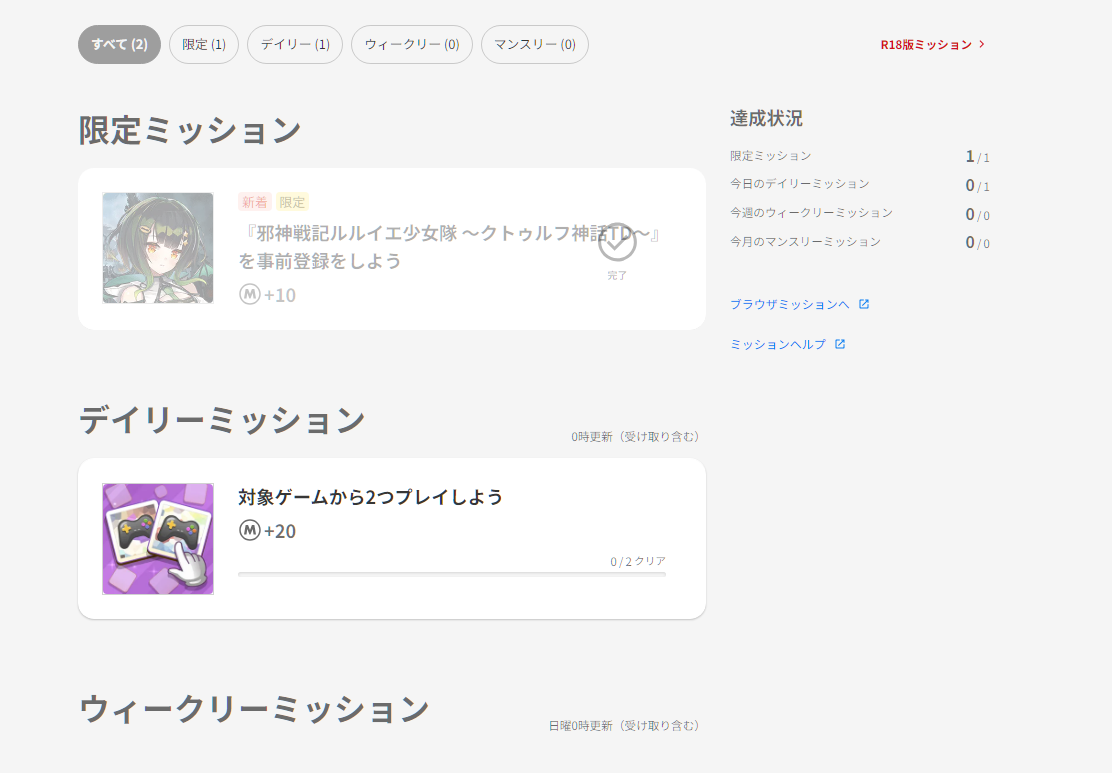Open the ミッションヘルプ link

point(778,344)
